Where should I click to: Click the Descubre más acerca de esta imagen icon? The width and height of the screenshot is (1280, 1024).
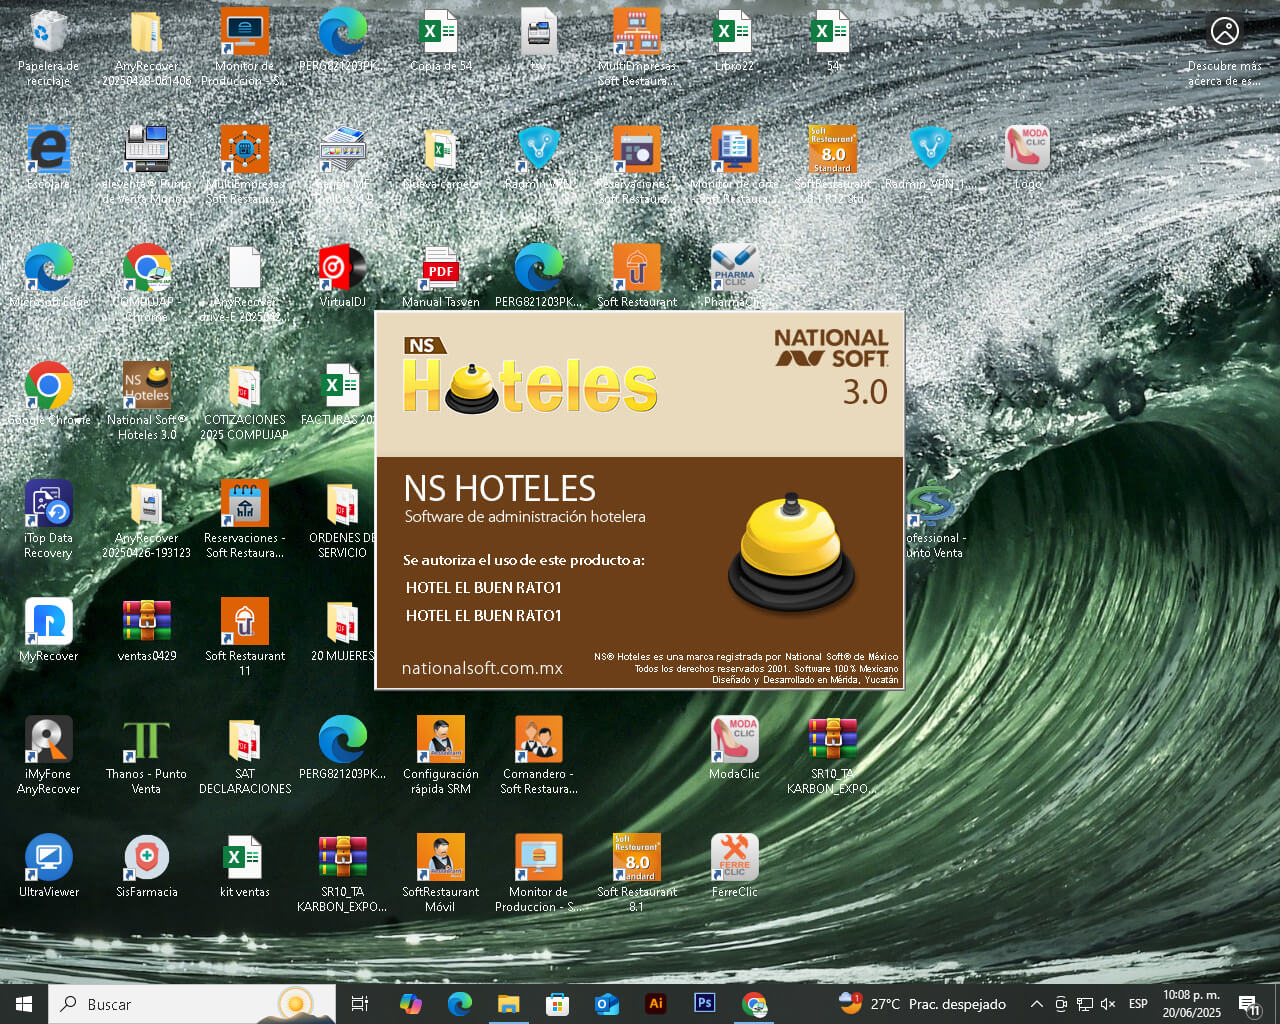pos(1224,48)
